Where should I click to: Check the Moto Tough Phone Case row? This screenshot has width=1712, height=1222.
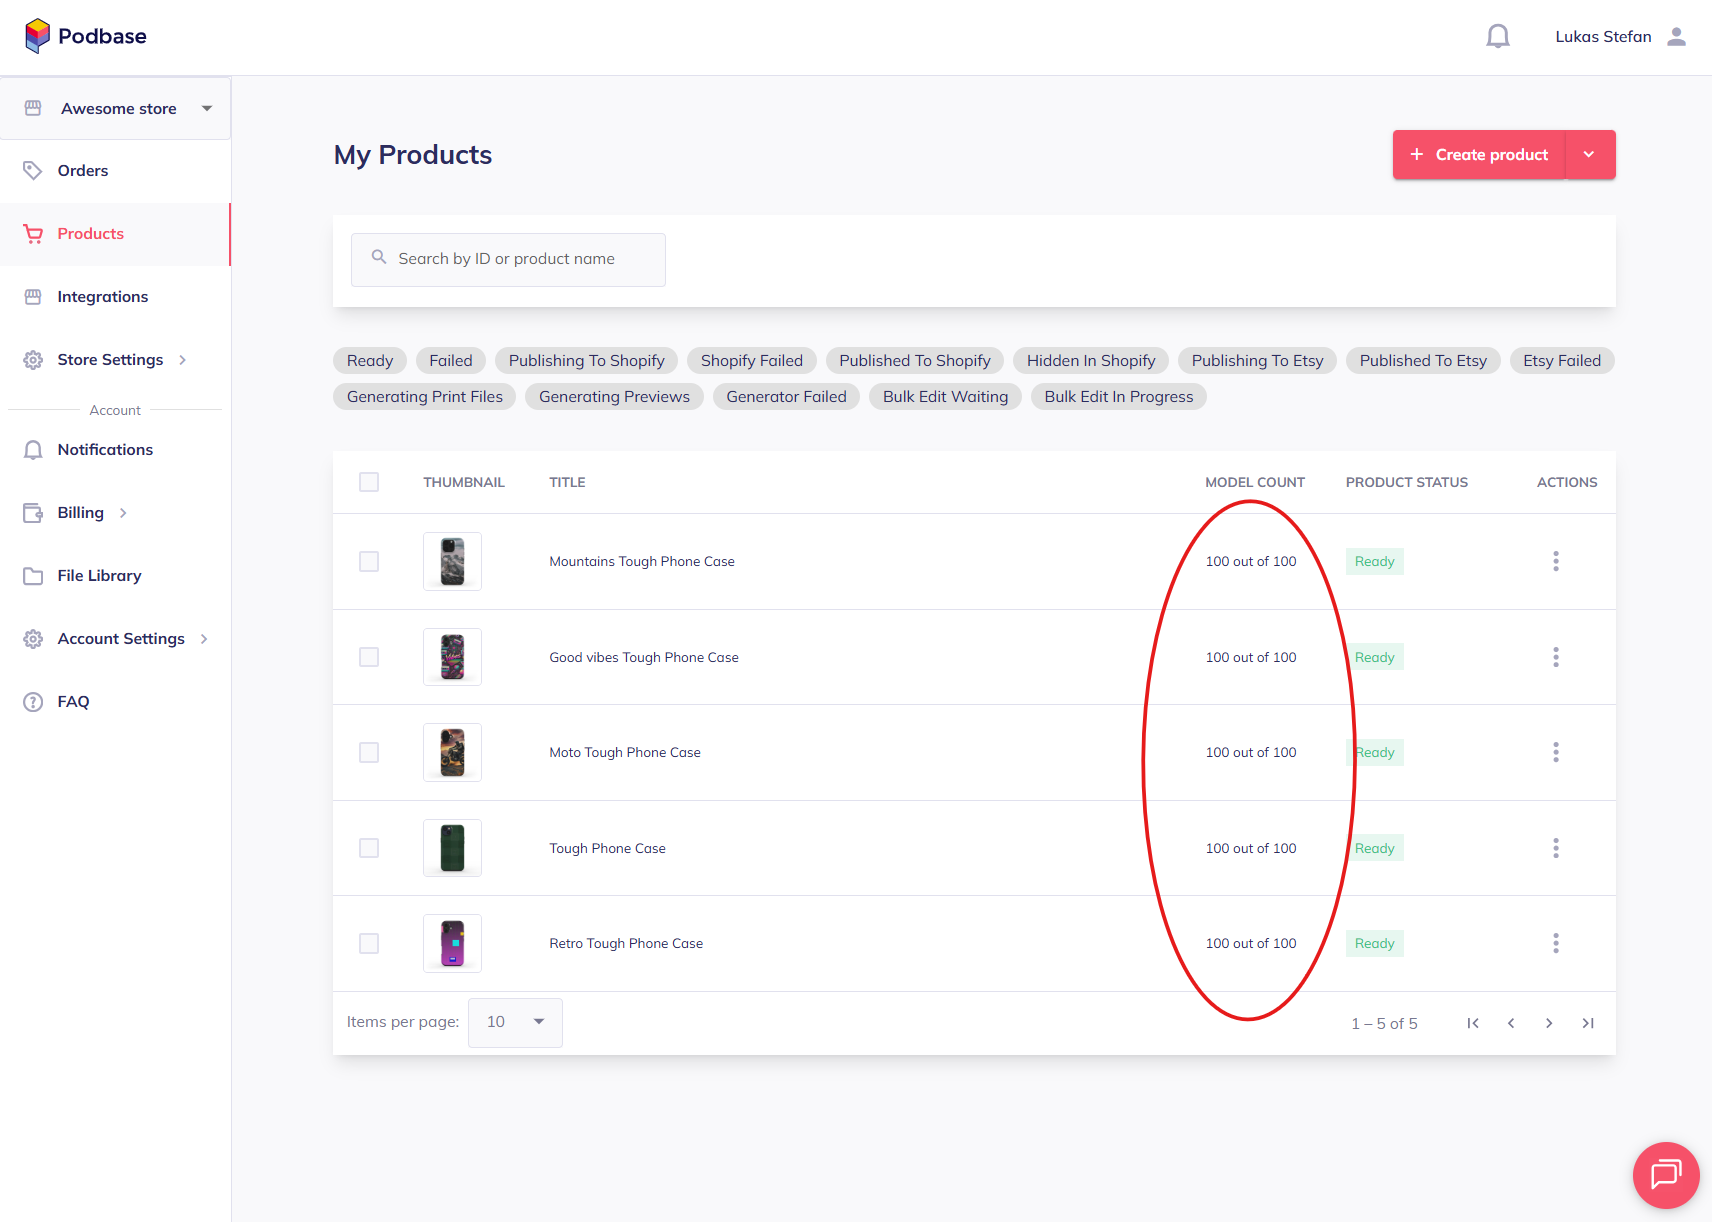click(x=369, y=752)
